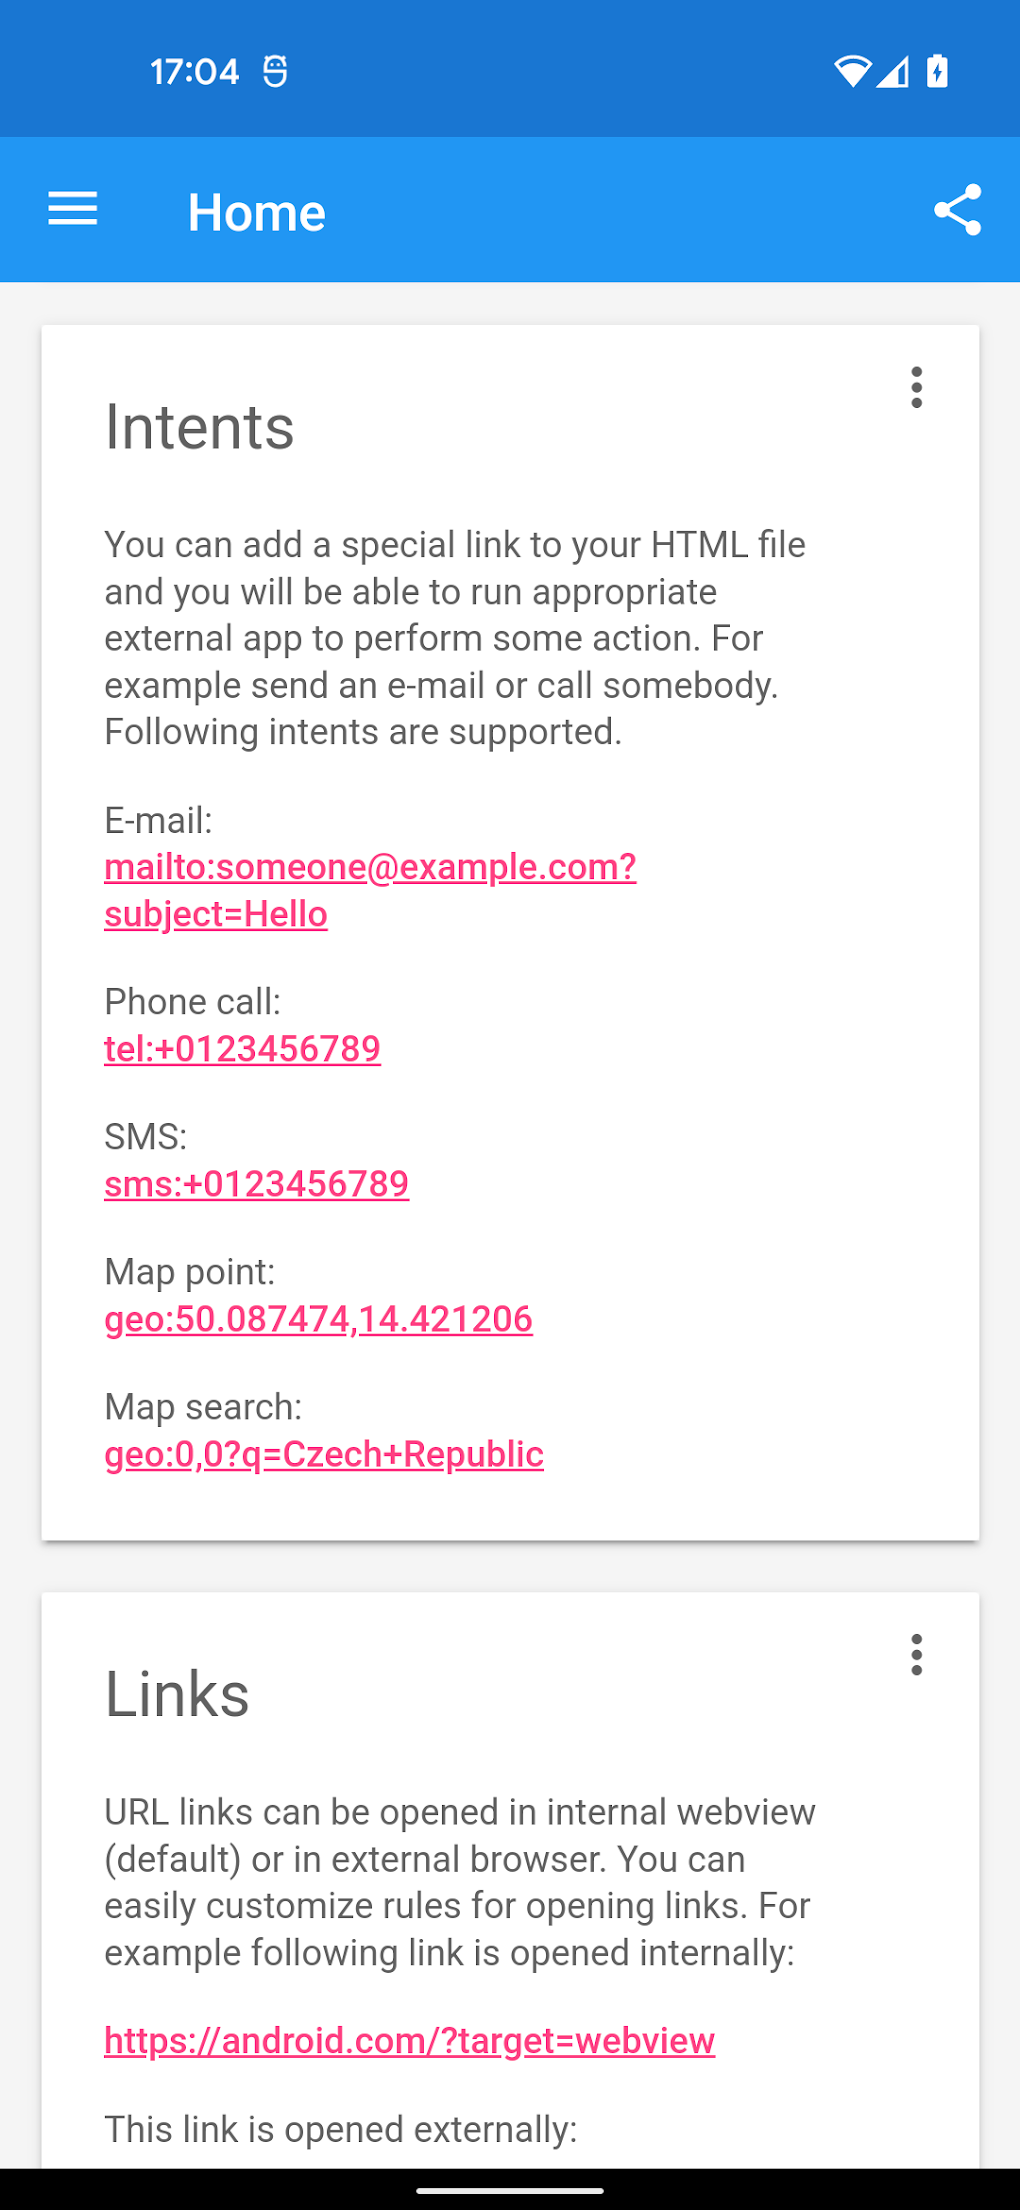Tap the clock showing 17:04
Screen dimensions: 1020x2210
(x=196, y=70)
